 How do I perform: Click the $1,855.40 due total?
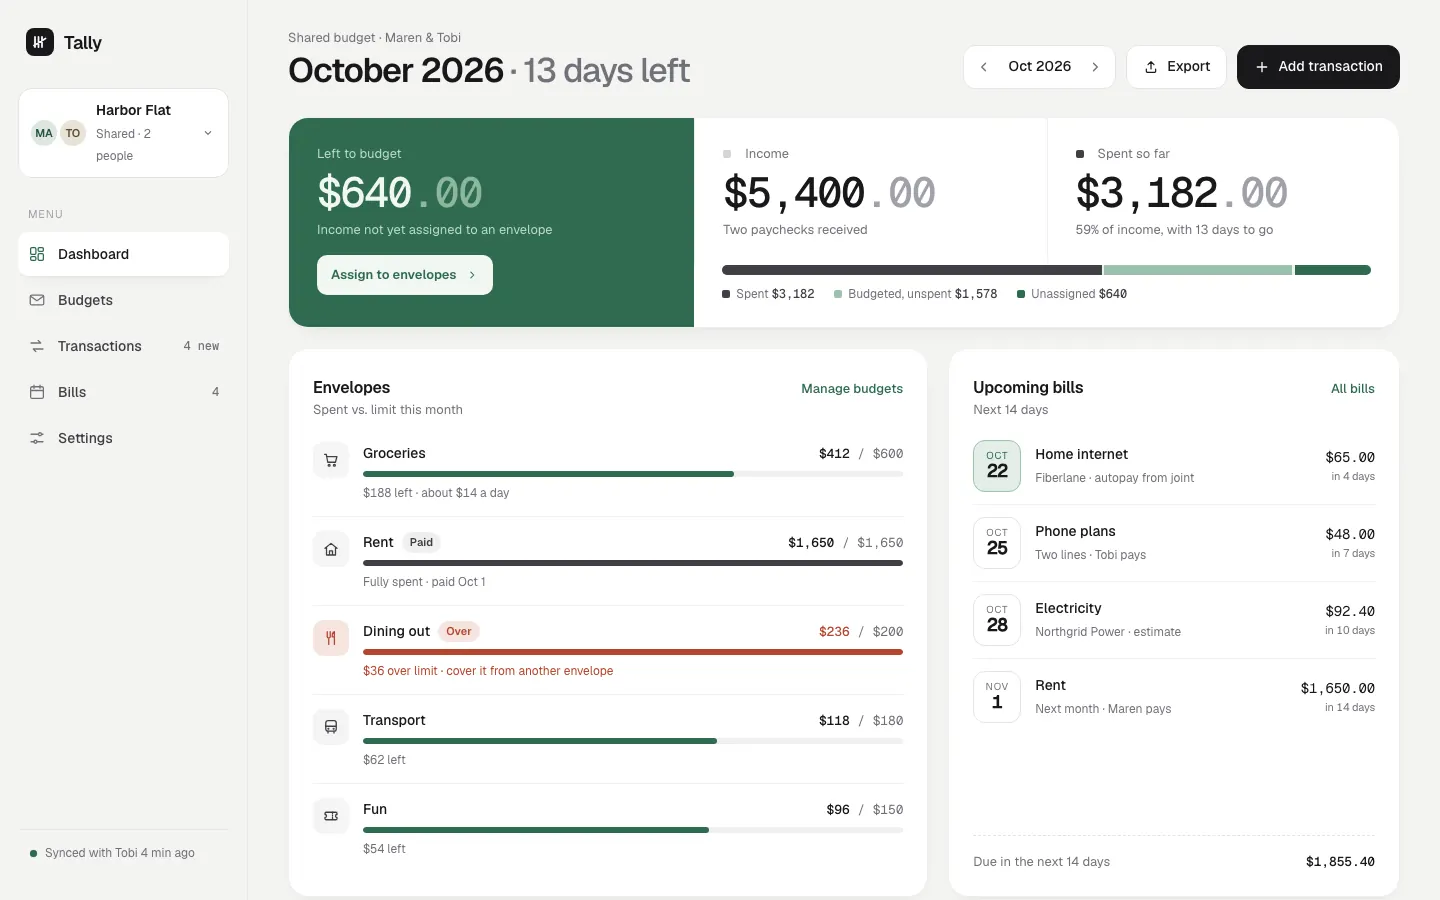click(1340, 862)
